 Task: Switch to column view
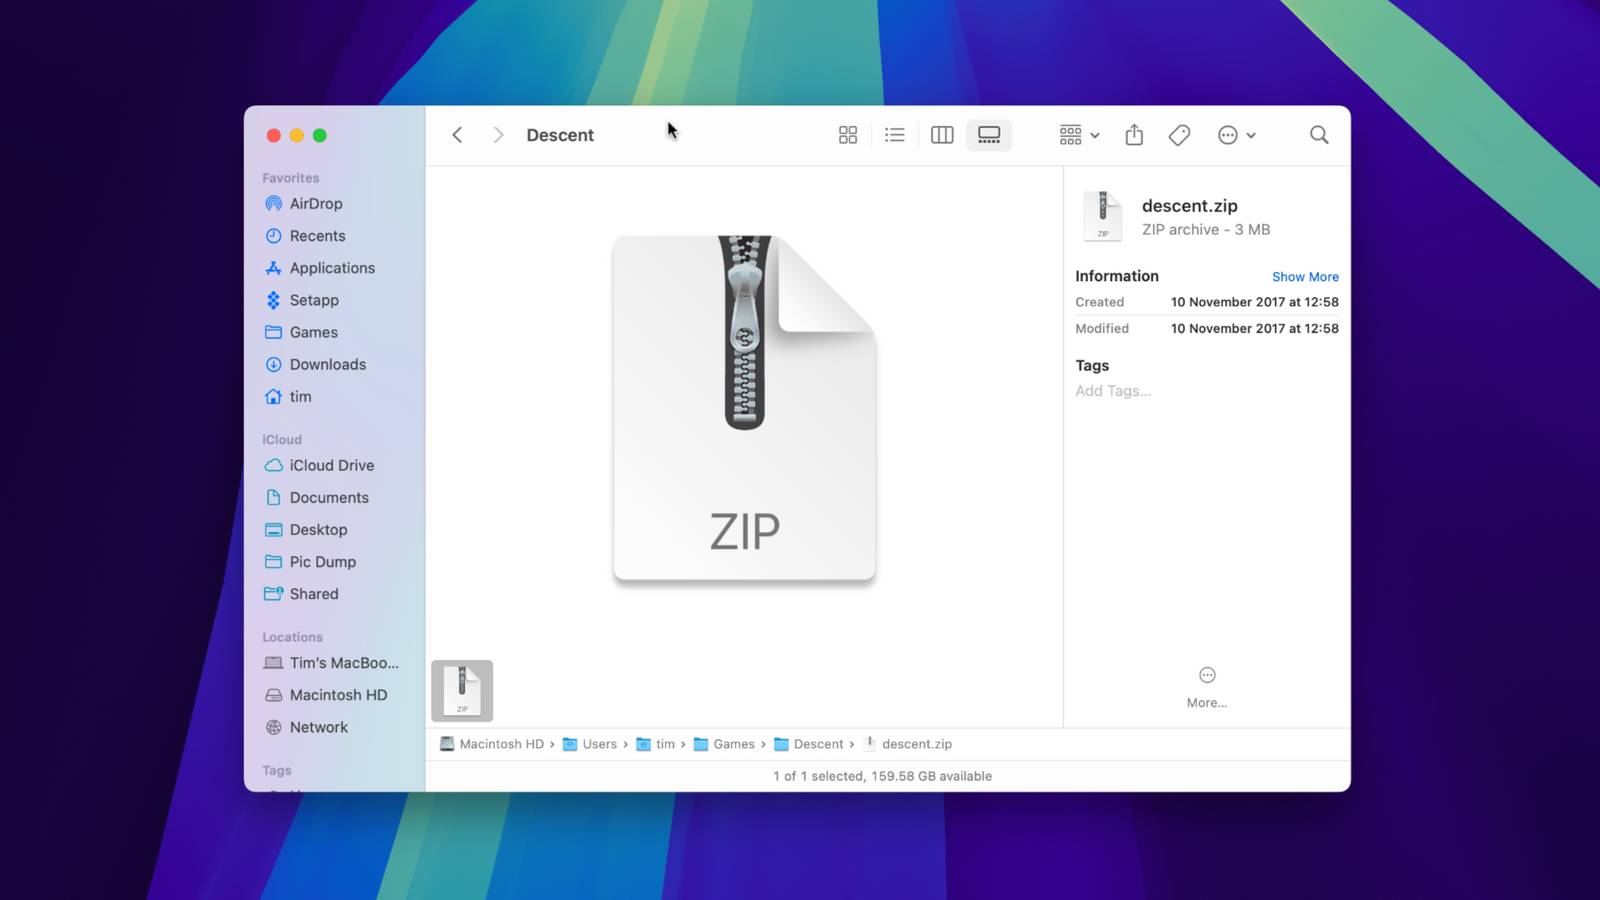[941, 135]
